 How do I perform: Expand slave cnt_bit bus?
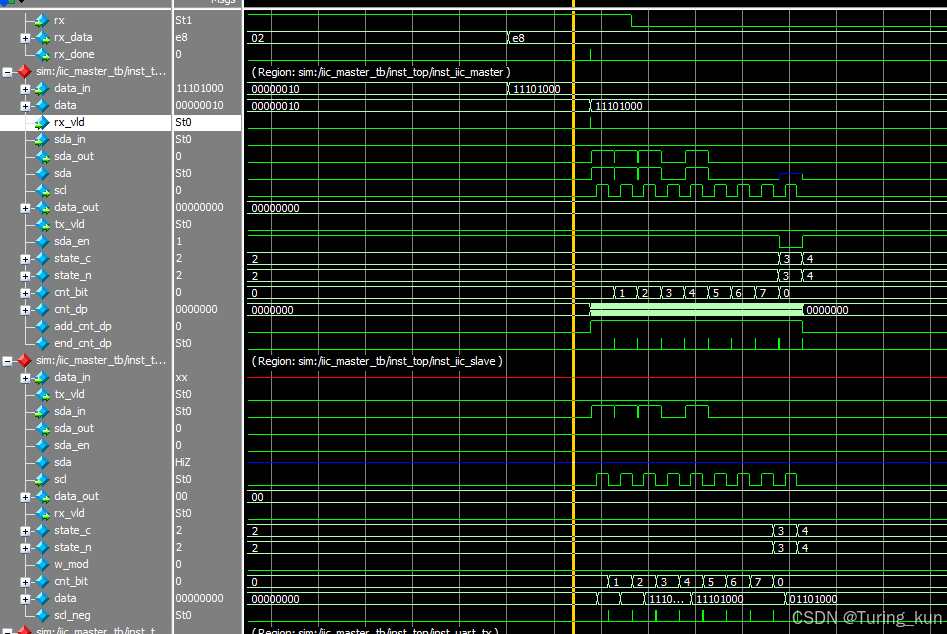coord(25,582)
